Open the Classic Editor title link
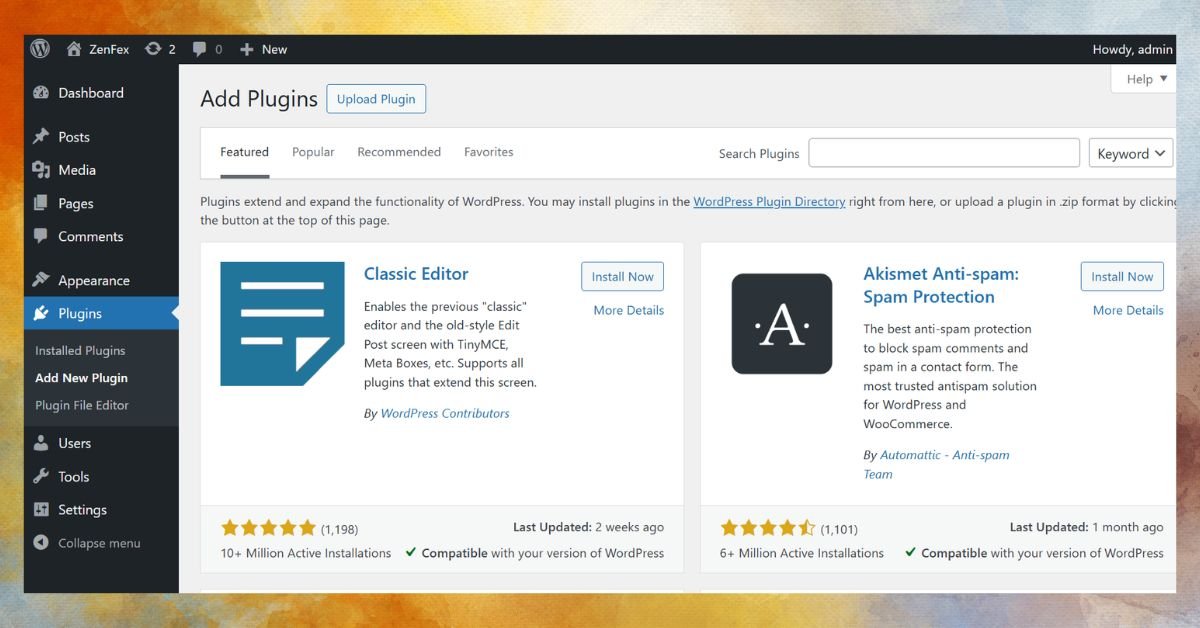This screenshot has width=1200, height=628. pos(416,274)
